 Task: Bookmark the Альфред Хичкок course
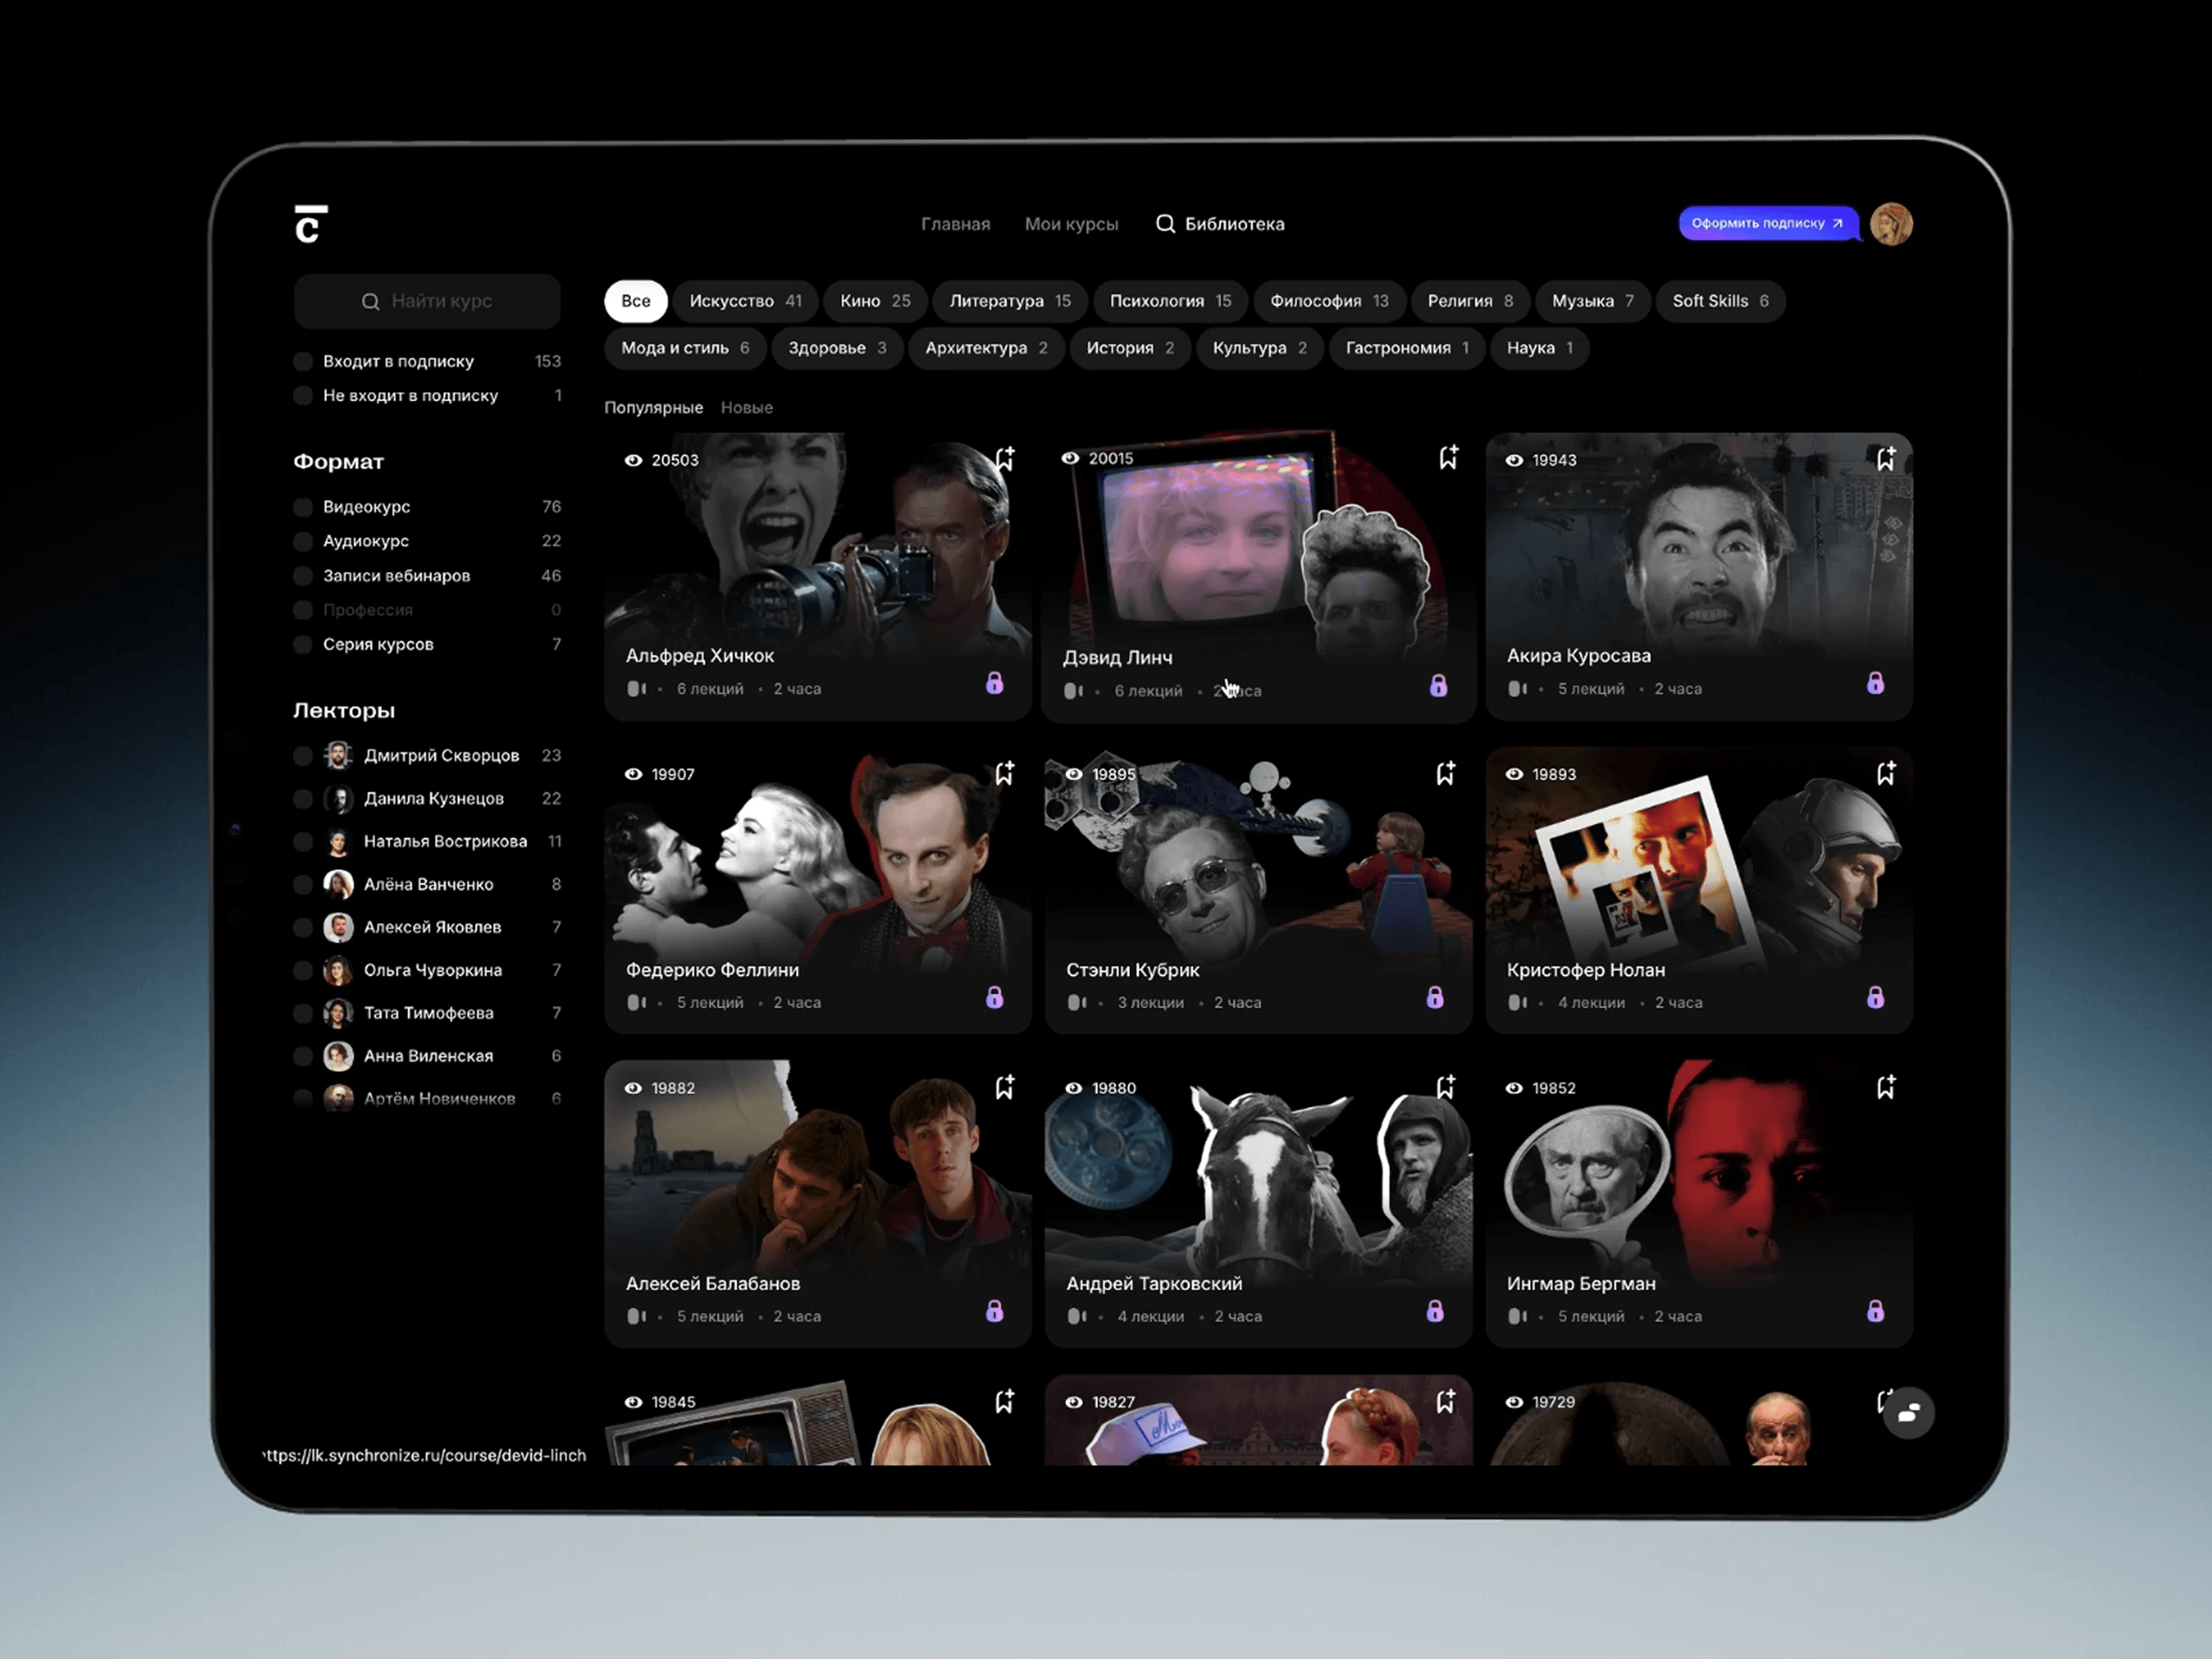(x=1004, y=459)
